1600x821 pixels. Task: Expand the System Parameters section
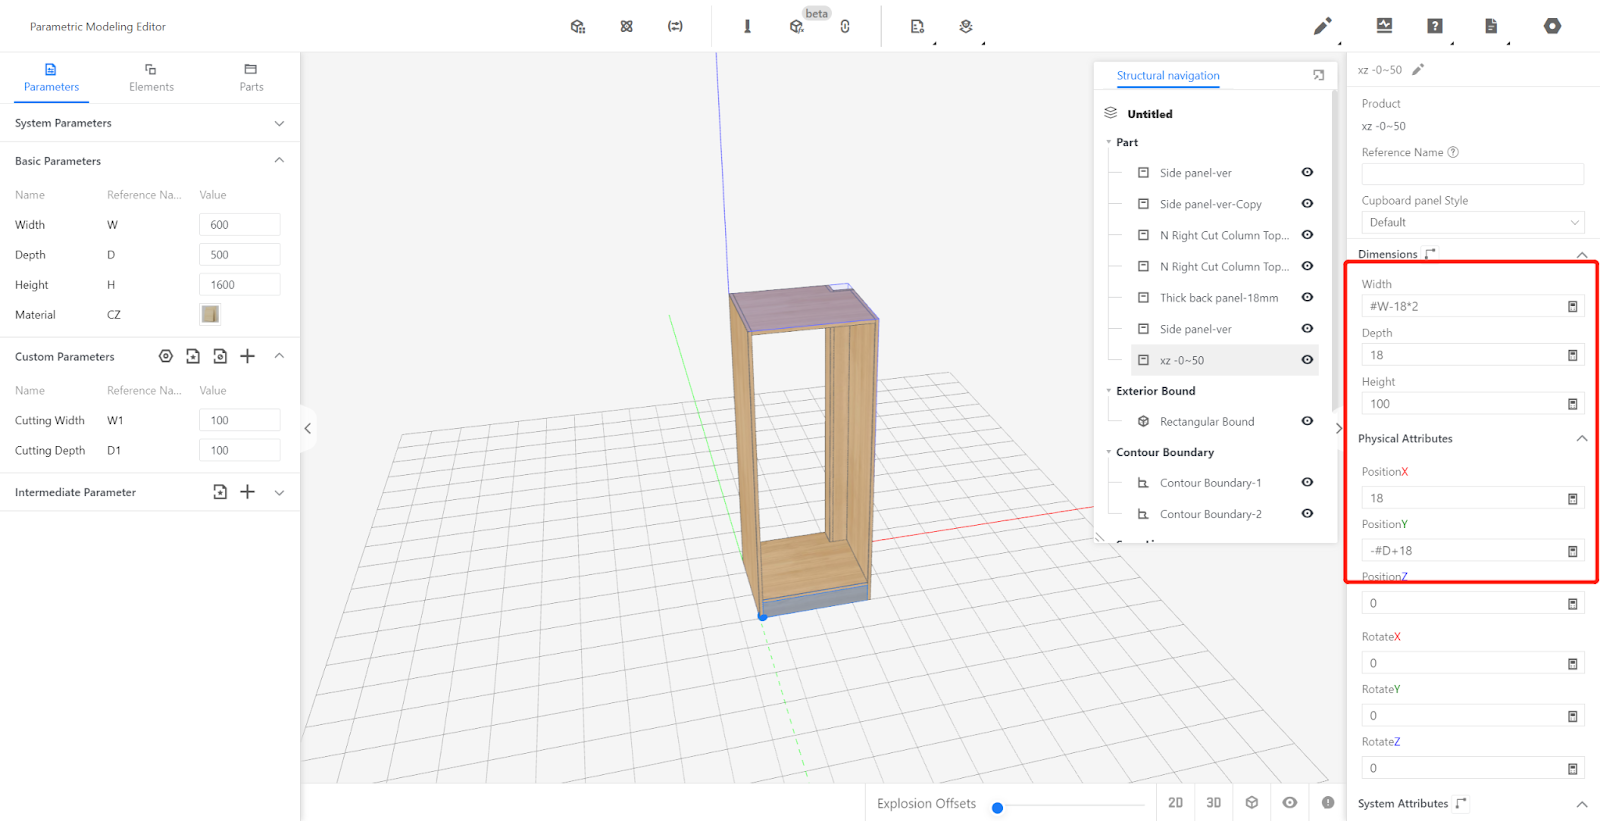(279, 123)
